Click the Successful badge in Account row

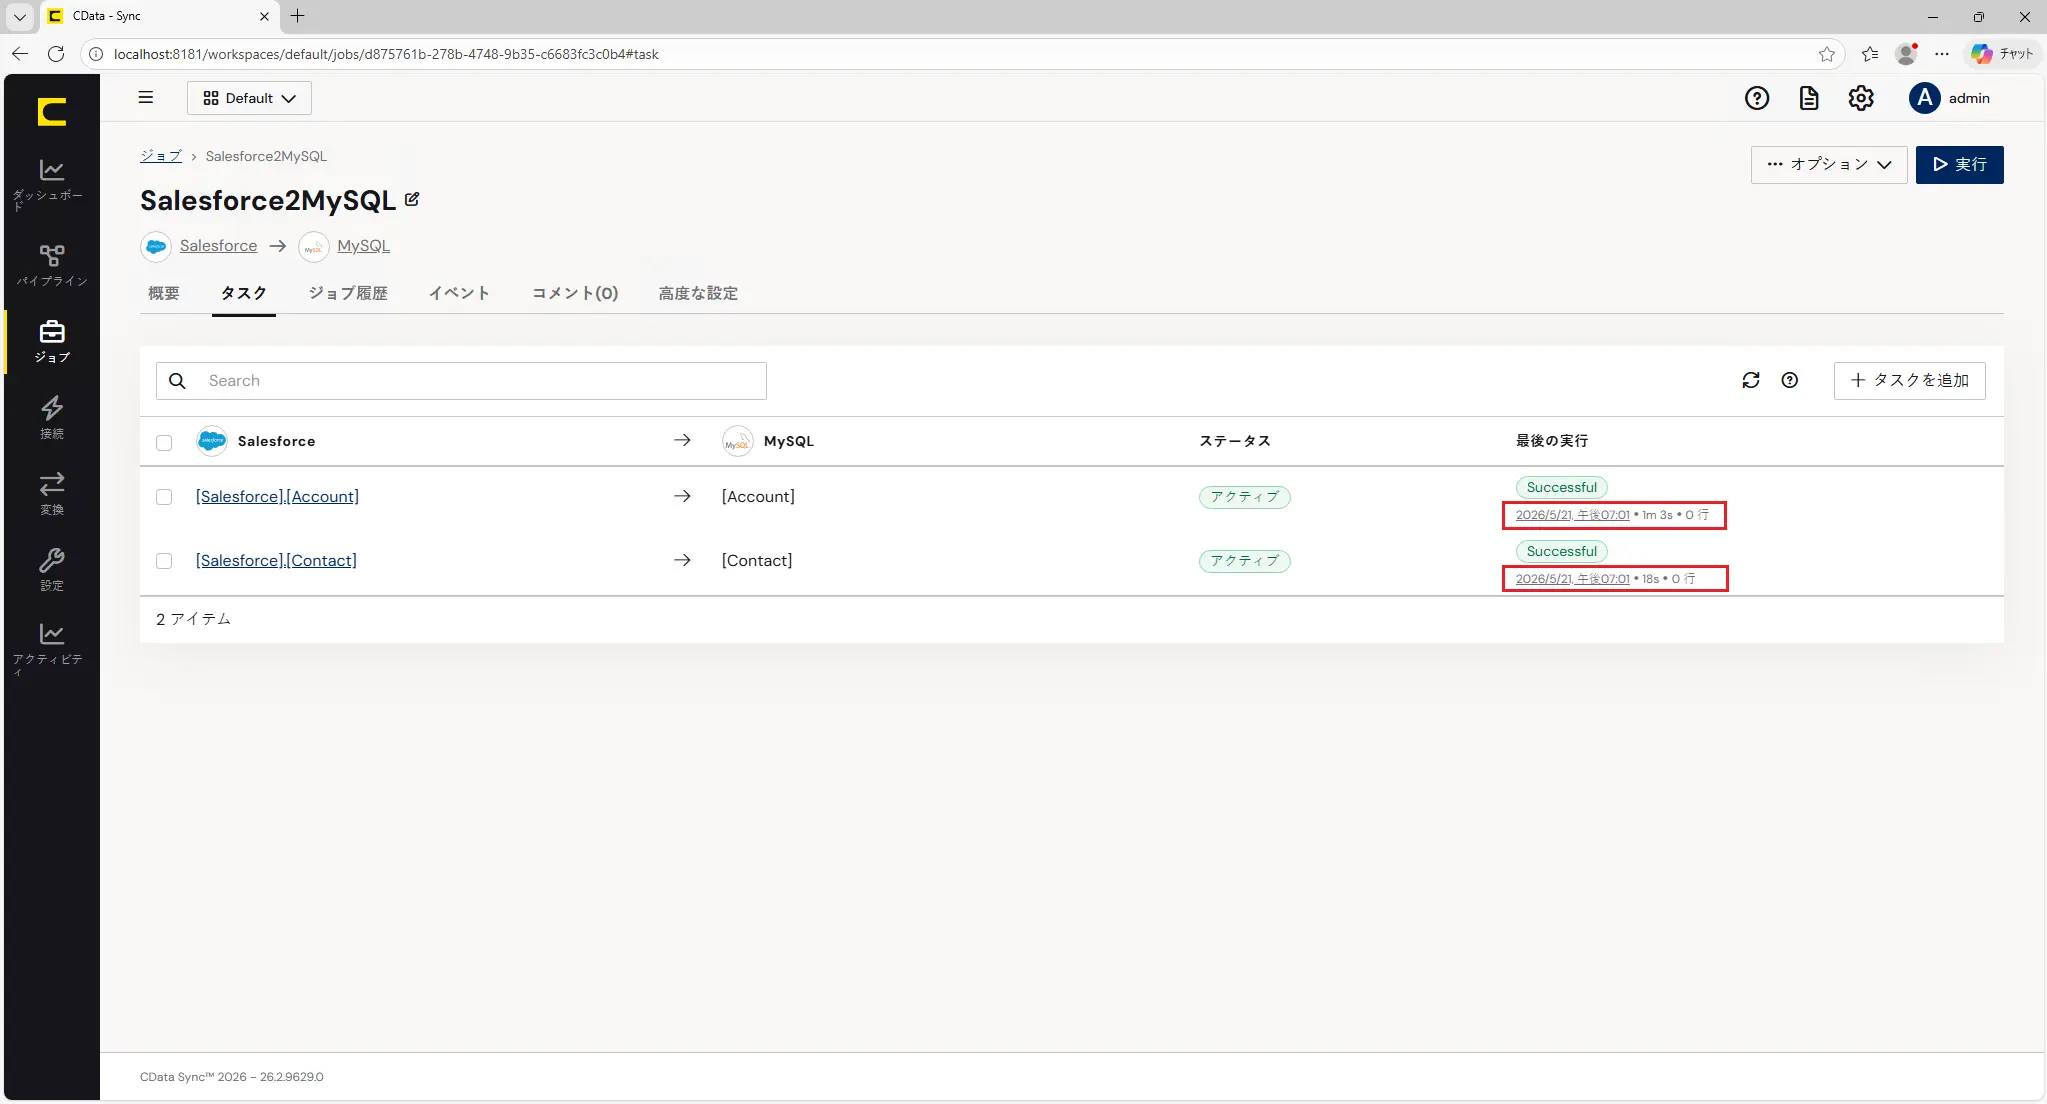pos(1562,487)
